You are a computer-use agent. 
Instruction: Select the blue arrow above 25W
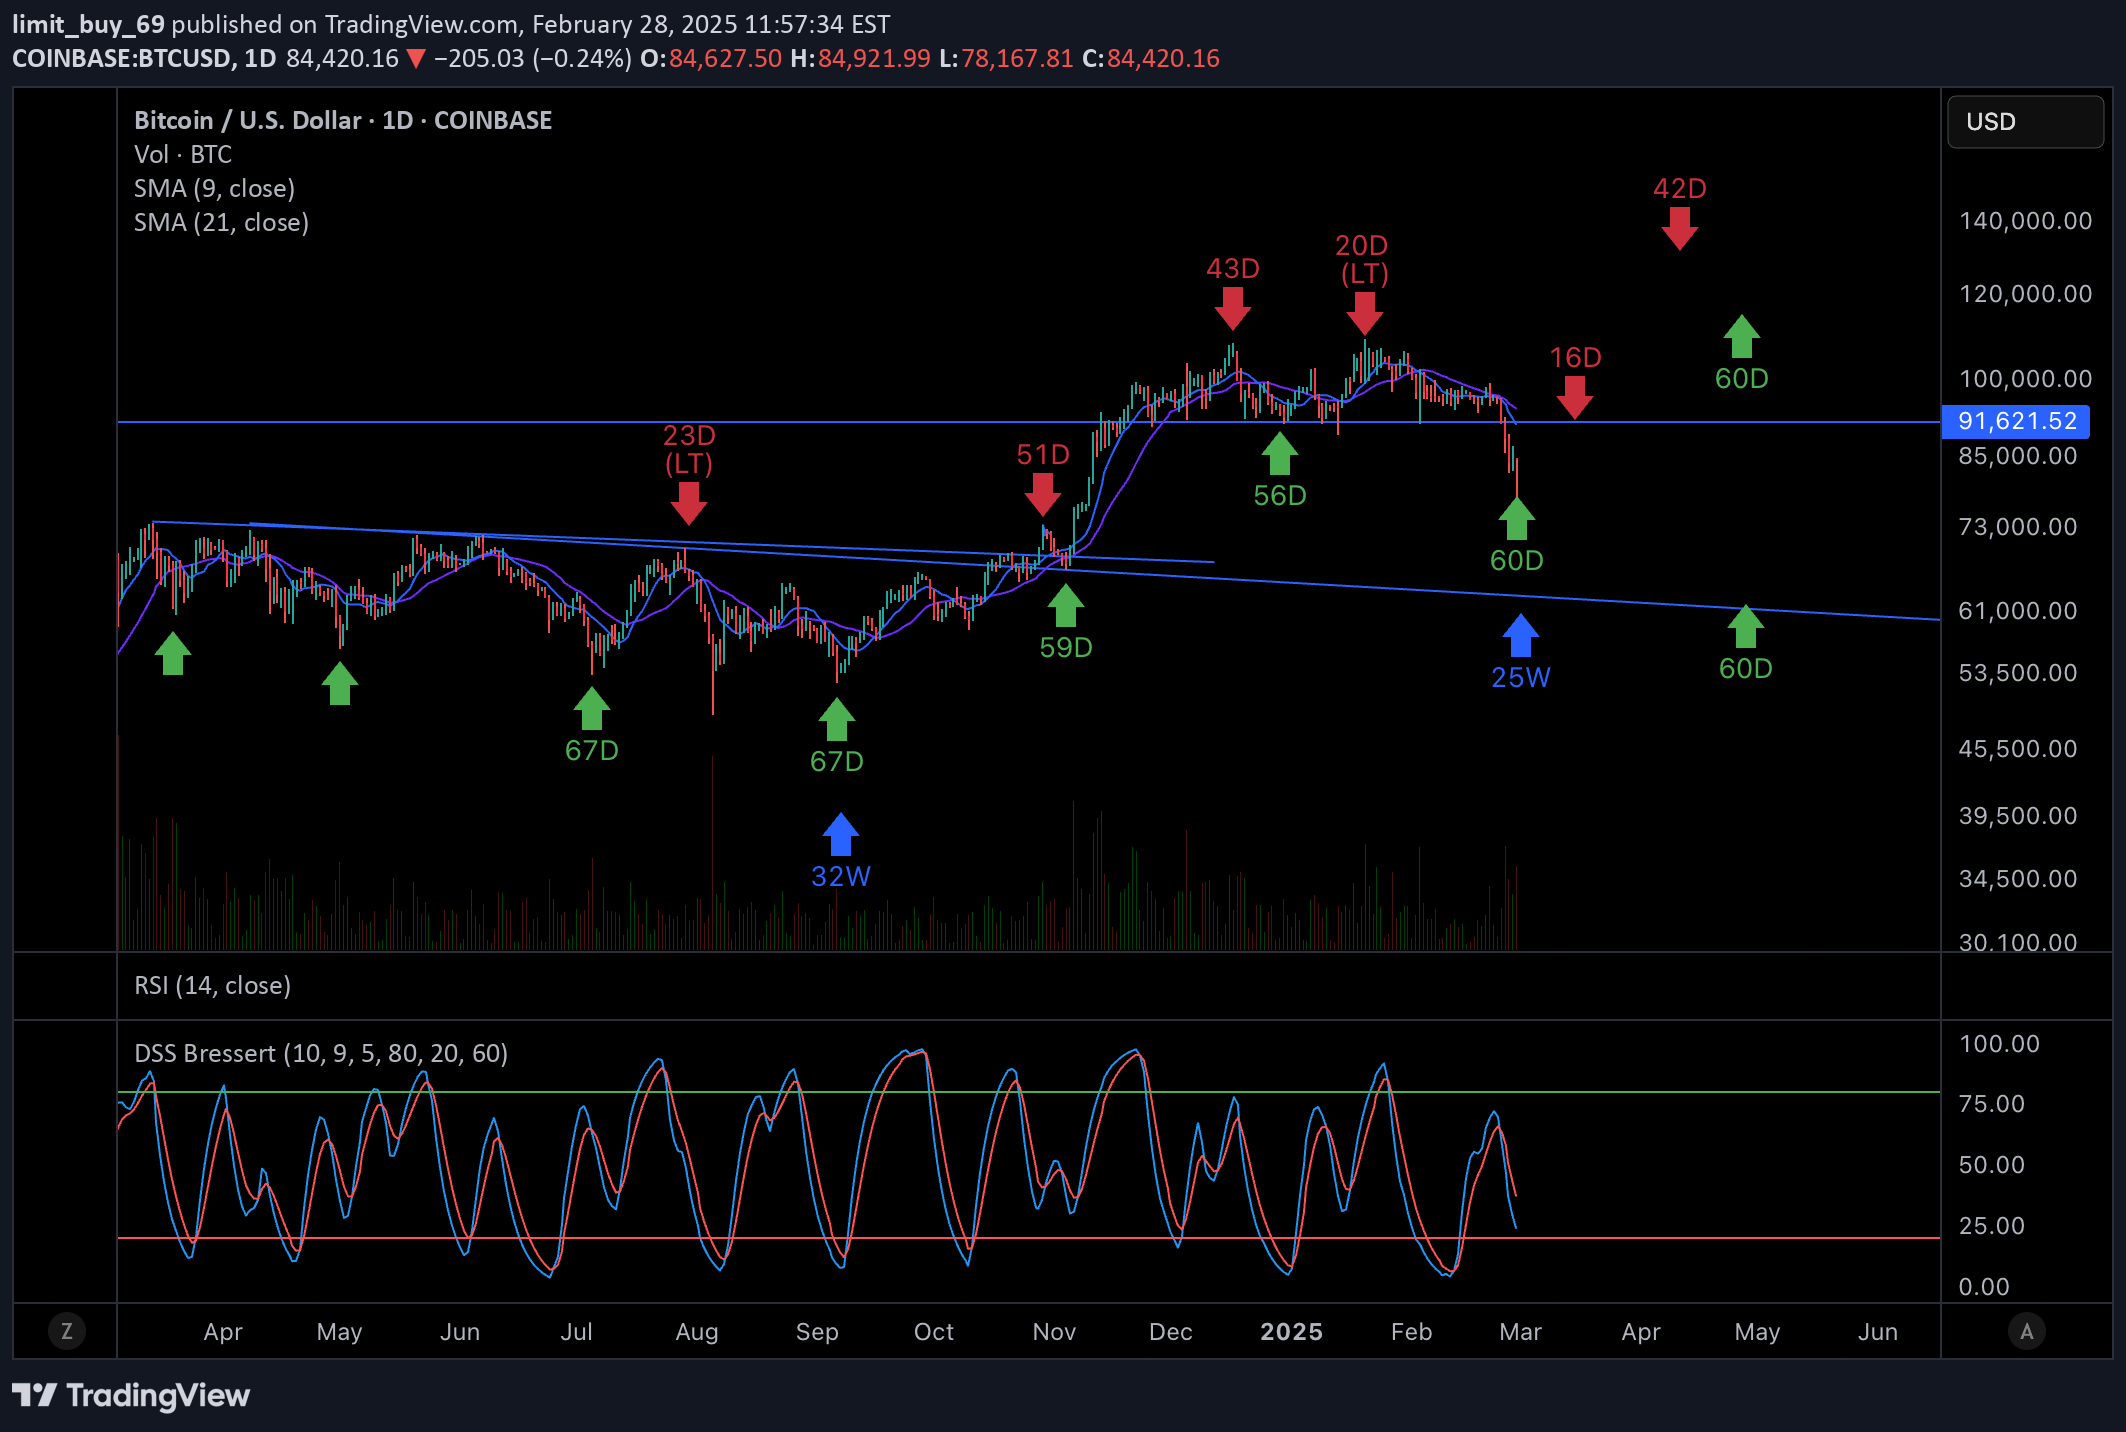1520,635
